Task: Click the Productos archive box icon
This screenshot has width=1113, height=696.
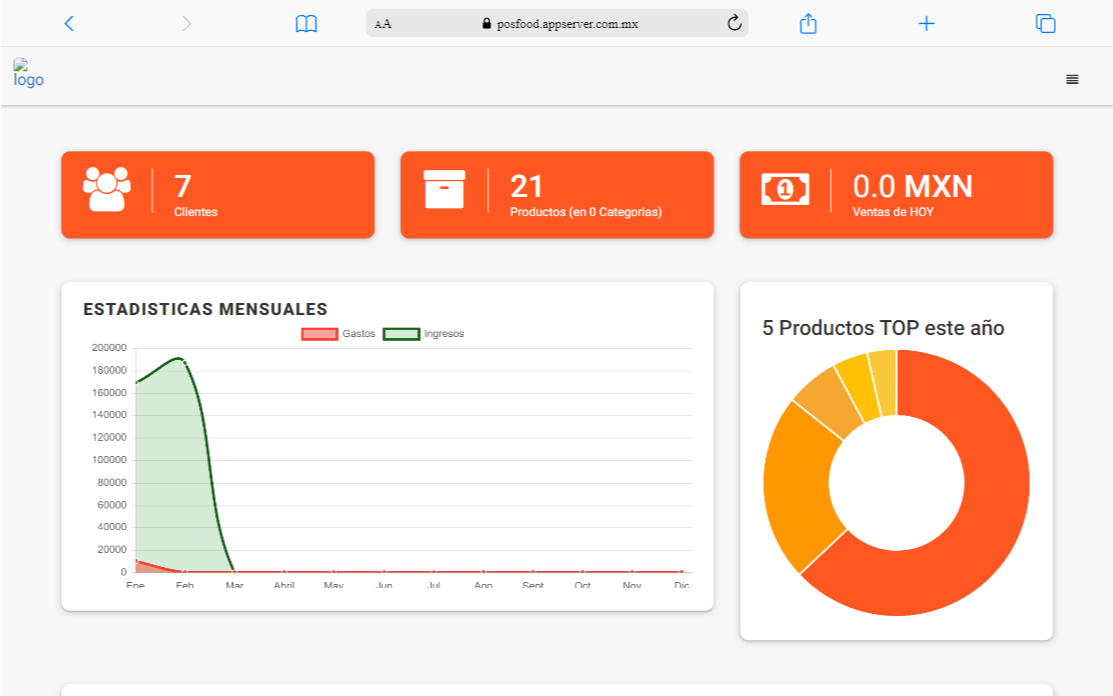Action: pyautogui.click(x=444, y=189)
